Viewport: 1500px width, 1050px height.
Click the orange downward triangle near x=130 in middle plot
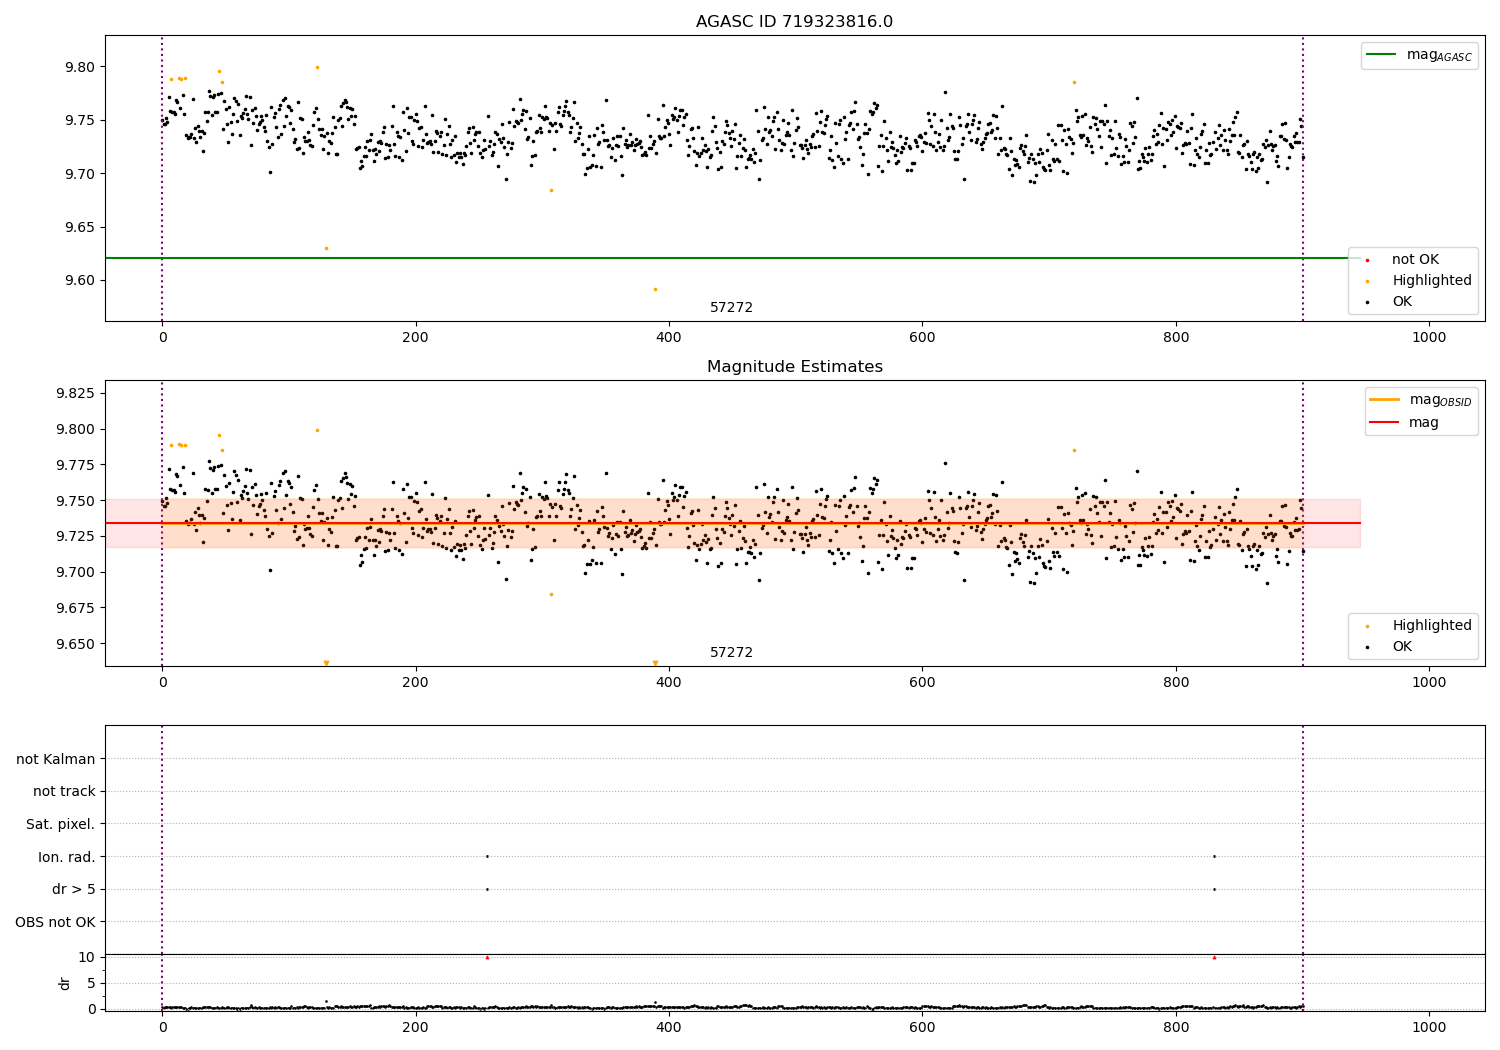click(x=326, y=663)
